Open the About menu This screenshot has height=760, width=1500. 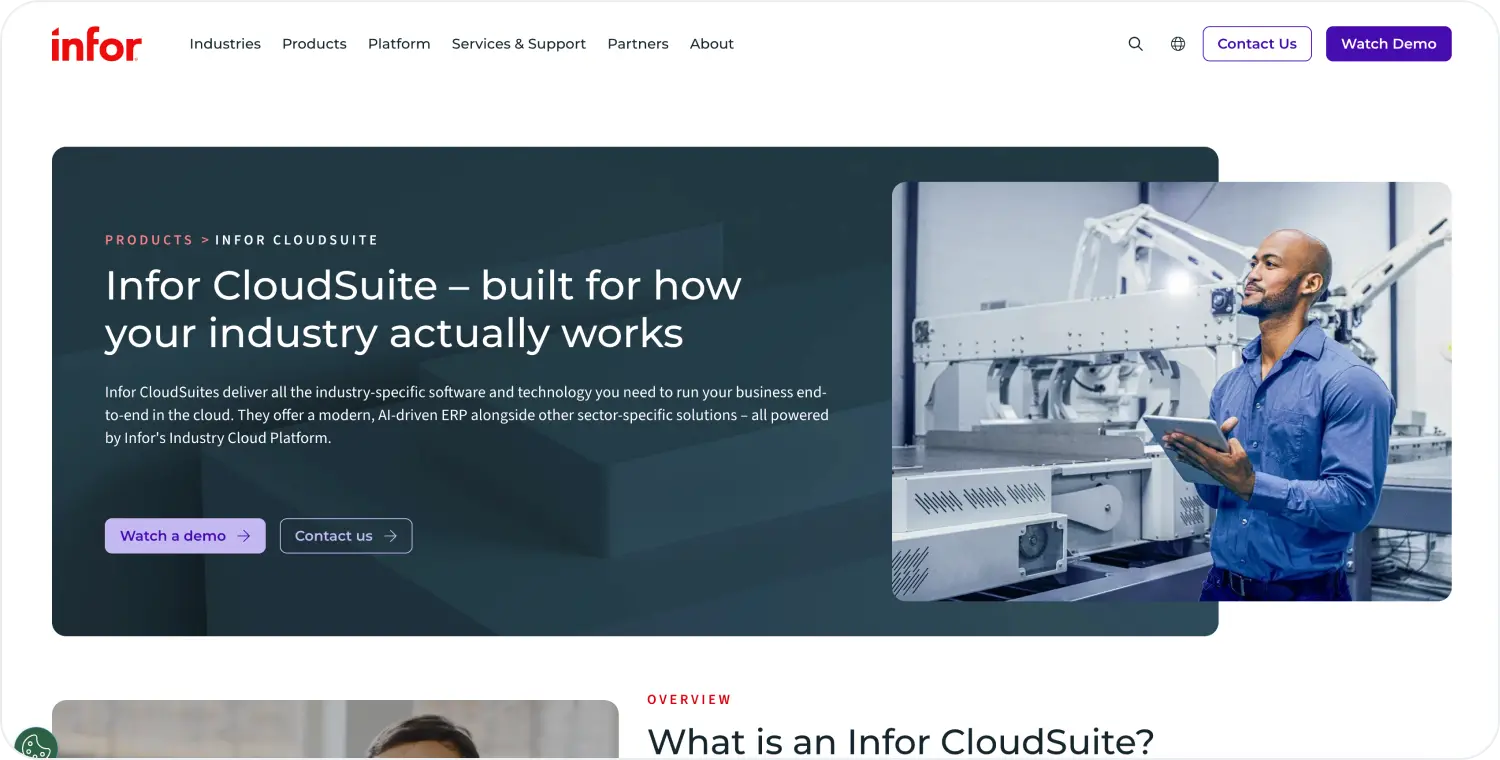pos(712,44)
